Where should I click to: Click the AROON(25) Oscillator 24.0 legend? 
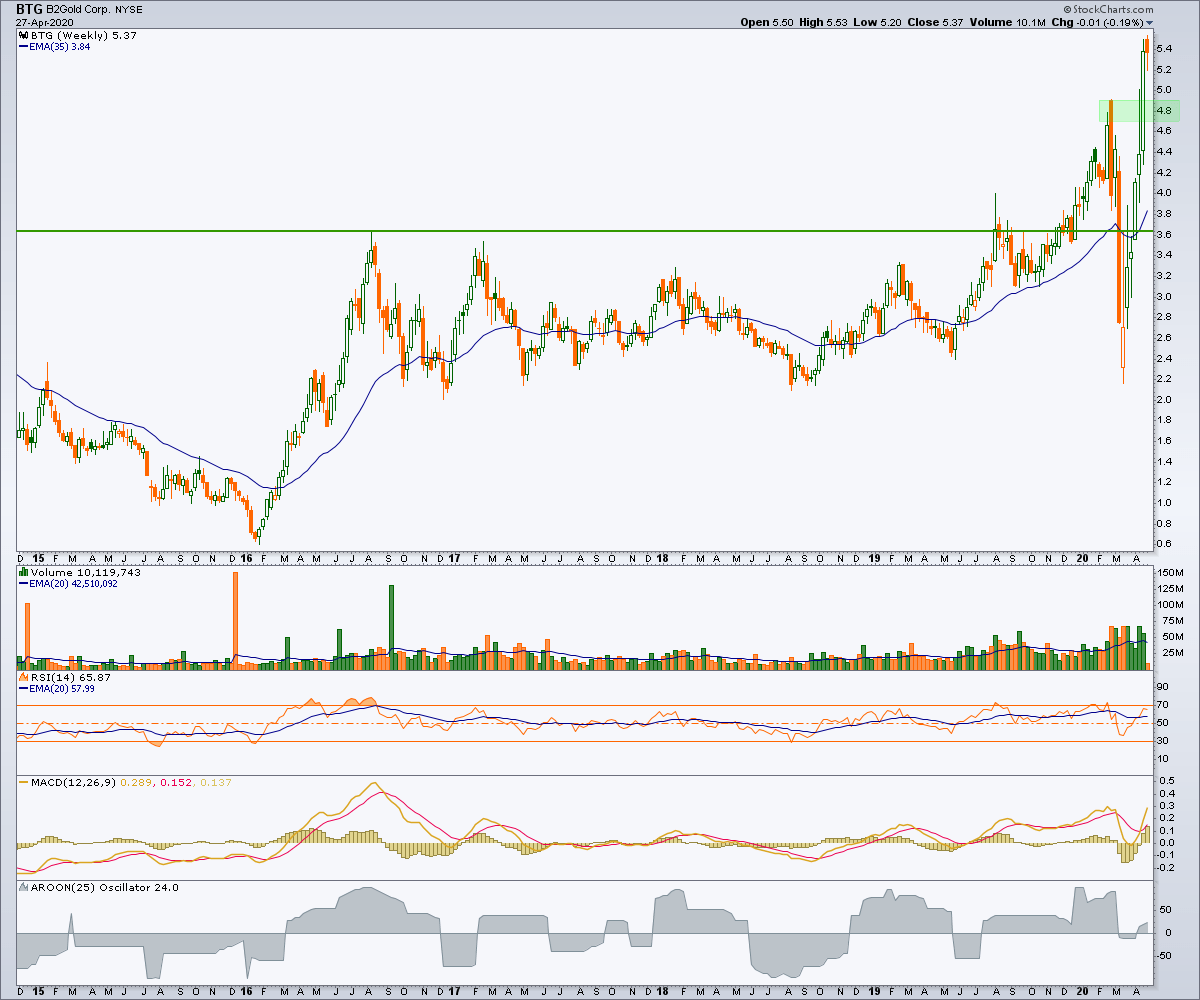point(99,887)
